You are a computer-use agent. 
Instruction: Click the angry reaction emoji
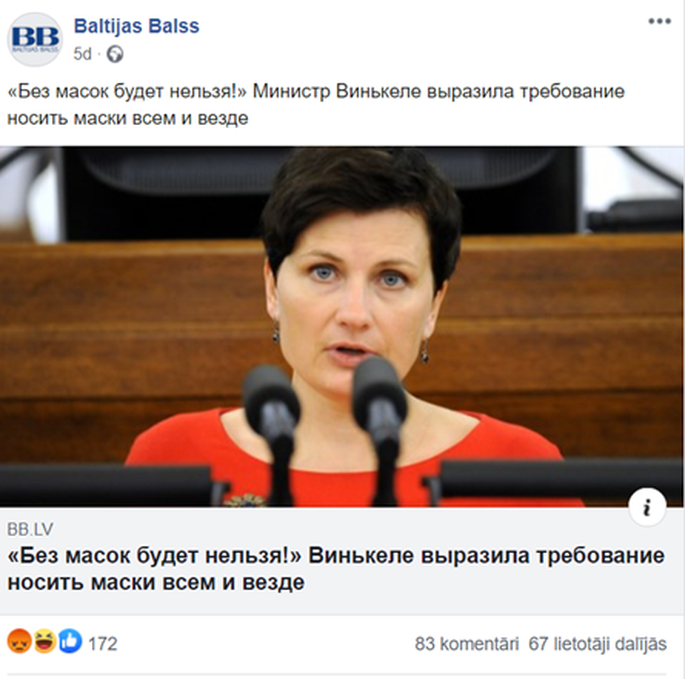[19, 641]
